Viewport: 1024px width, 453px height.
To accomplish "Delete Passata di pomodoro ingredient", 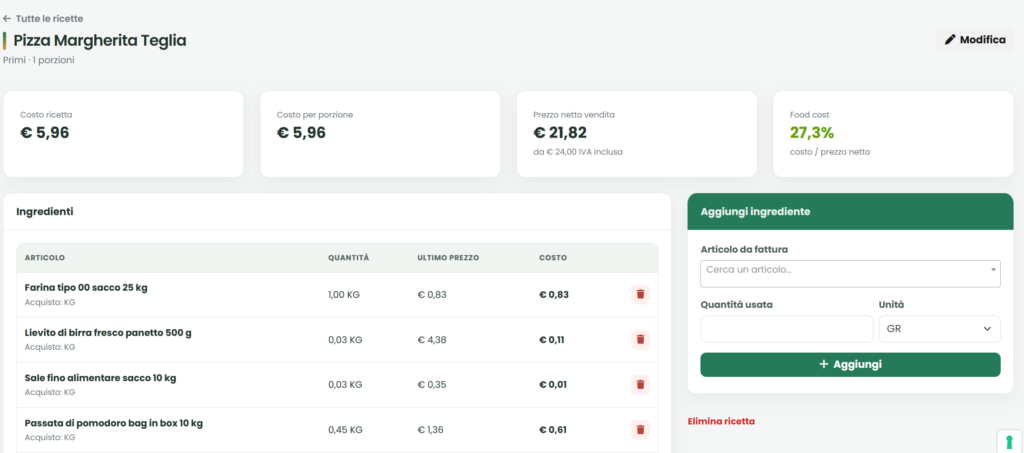I will tap(640, 430).
